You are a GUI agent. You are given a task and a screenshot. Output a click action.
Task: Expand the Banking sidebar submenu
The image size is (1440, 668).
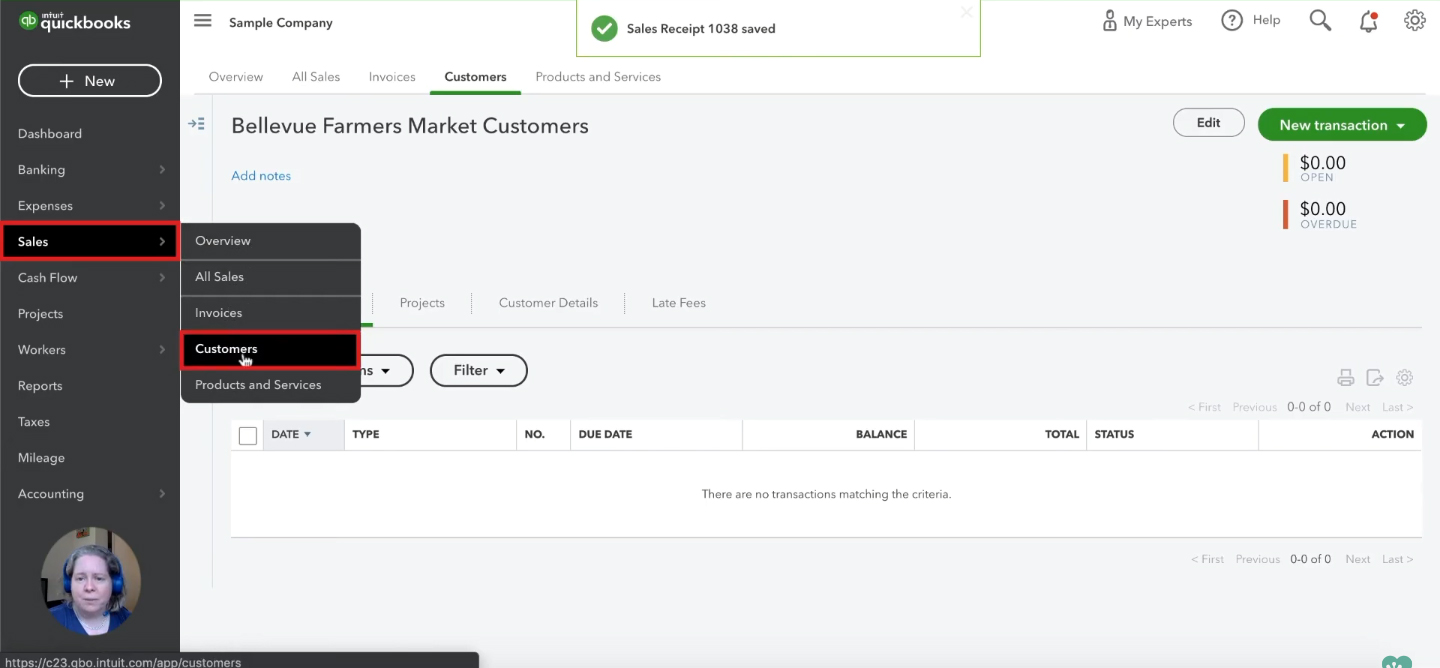(x=90, y=170)
